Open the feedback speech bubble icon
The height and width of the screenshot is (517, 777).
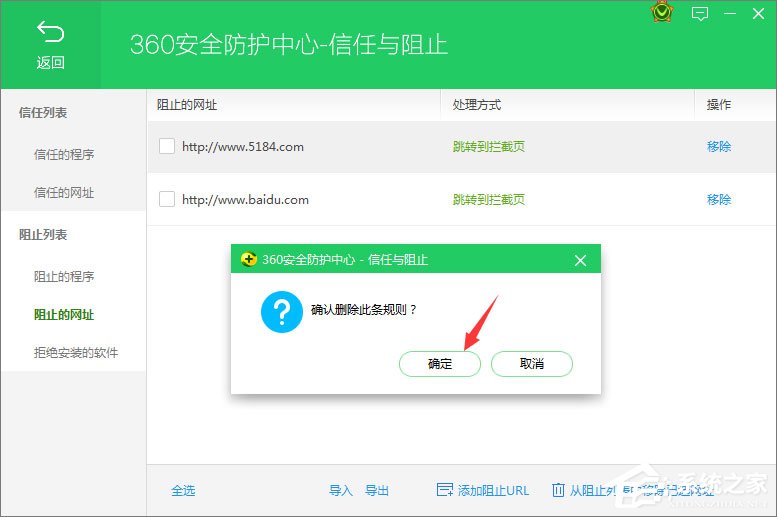(700, 14)
